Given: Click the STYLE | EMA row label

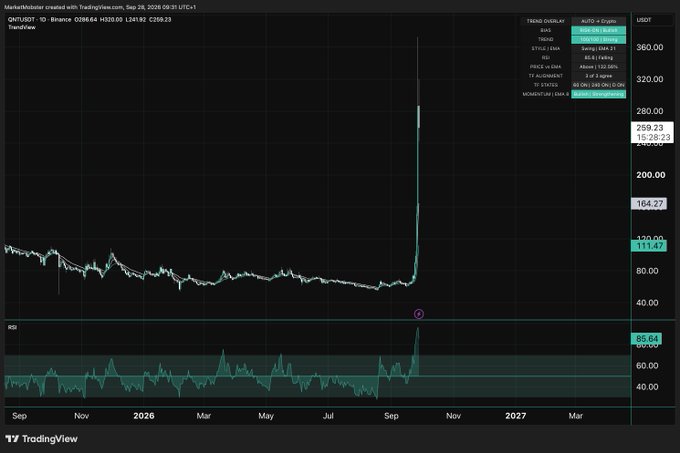Looking at the screenshot, I should coord(546,49).
